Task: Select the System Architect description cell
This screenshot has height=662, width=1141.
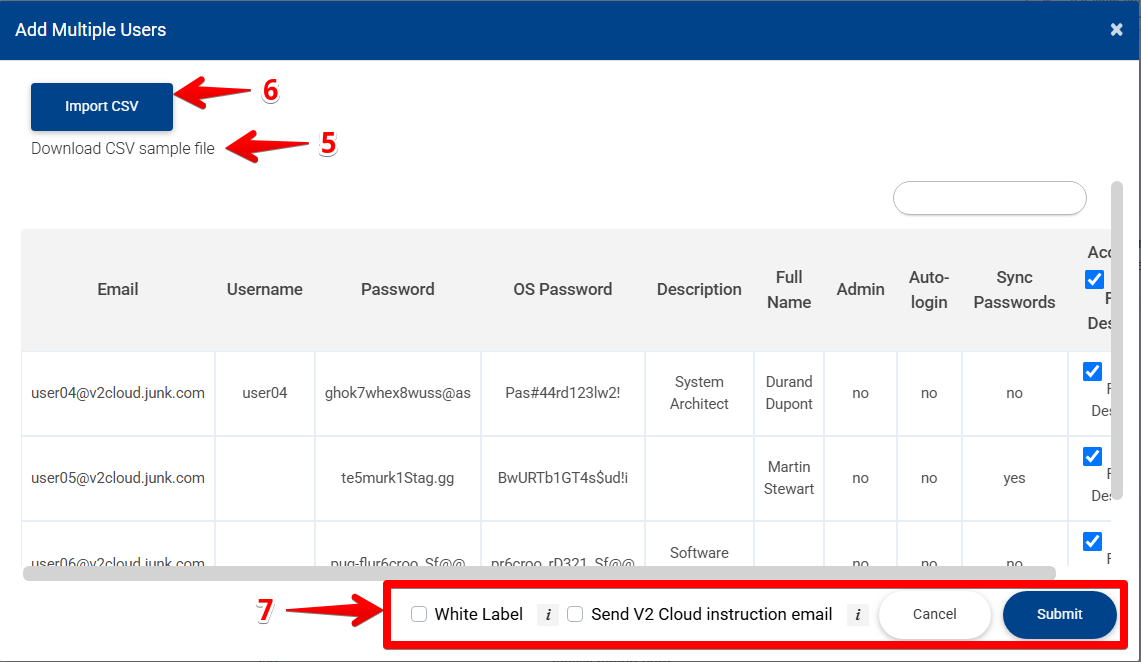Action: coord(699,393)
